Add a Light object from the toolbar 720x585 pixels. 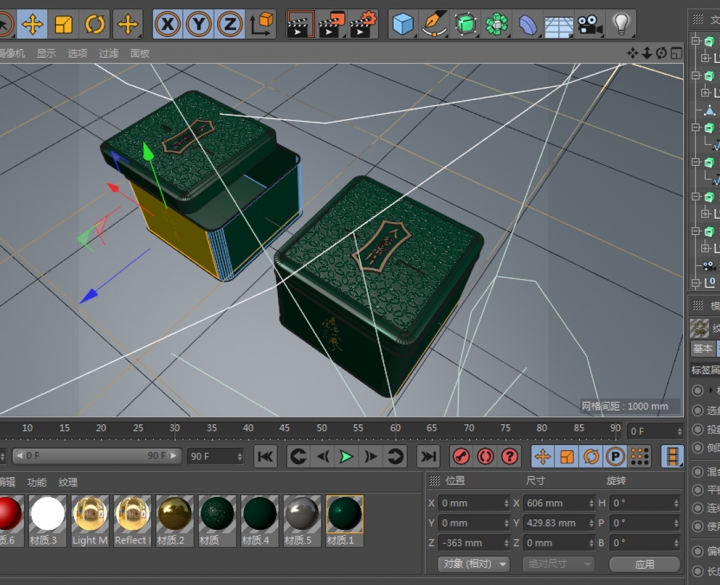pos(621,23)
